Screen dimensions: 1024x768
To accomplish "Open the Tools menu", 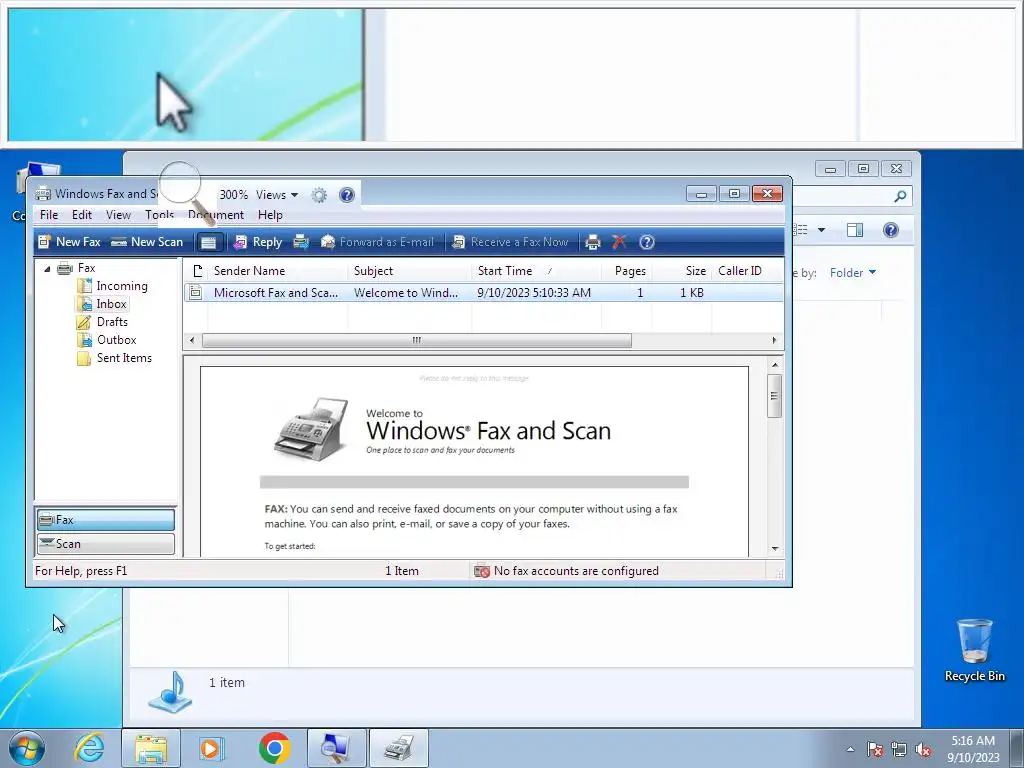I will click(159, 215).
